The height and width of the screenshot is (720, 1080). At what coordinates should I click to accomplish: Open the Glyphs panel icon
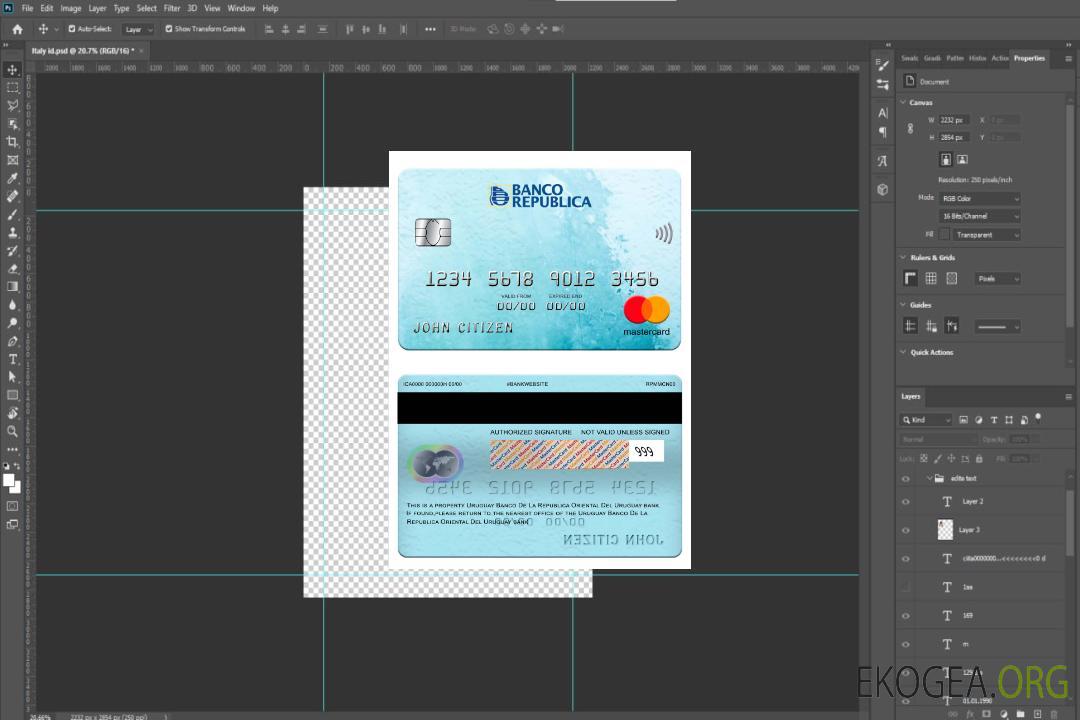(882, 161)
